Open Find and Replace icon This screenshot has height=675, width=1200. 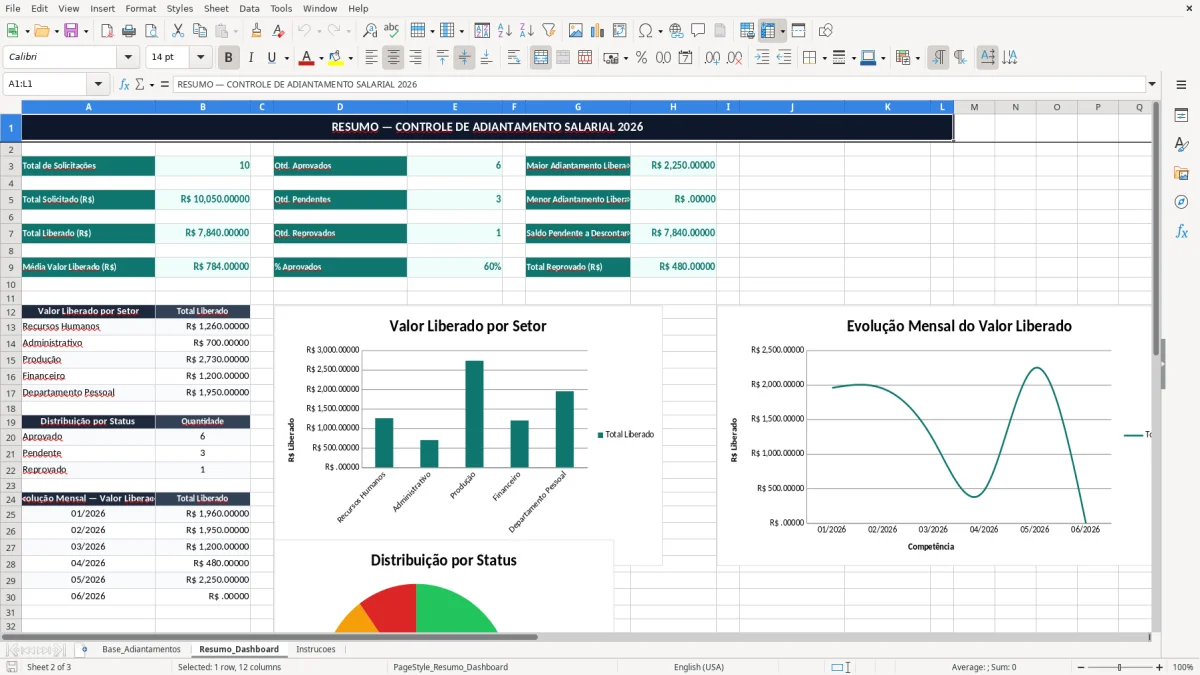[x=370, y=31]
